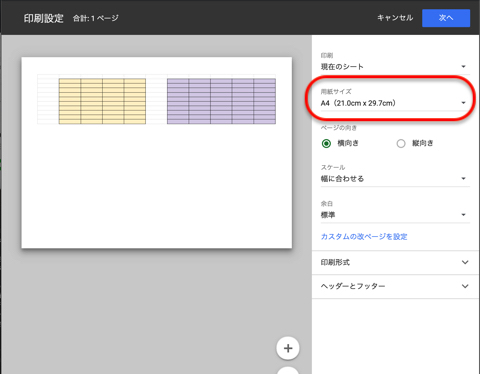Click キャンセル to cancel print settings
The width and height of the screenshot is (480, 374).
(395, 18)
